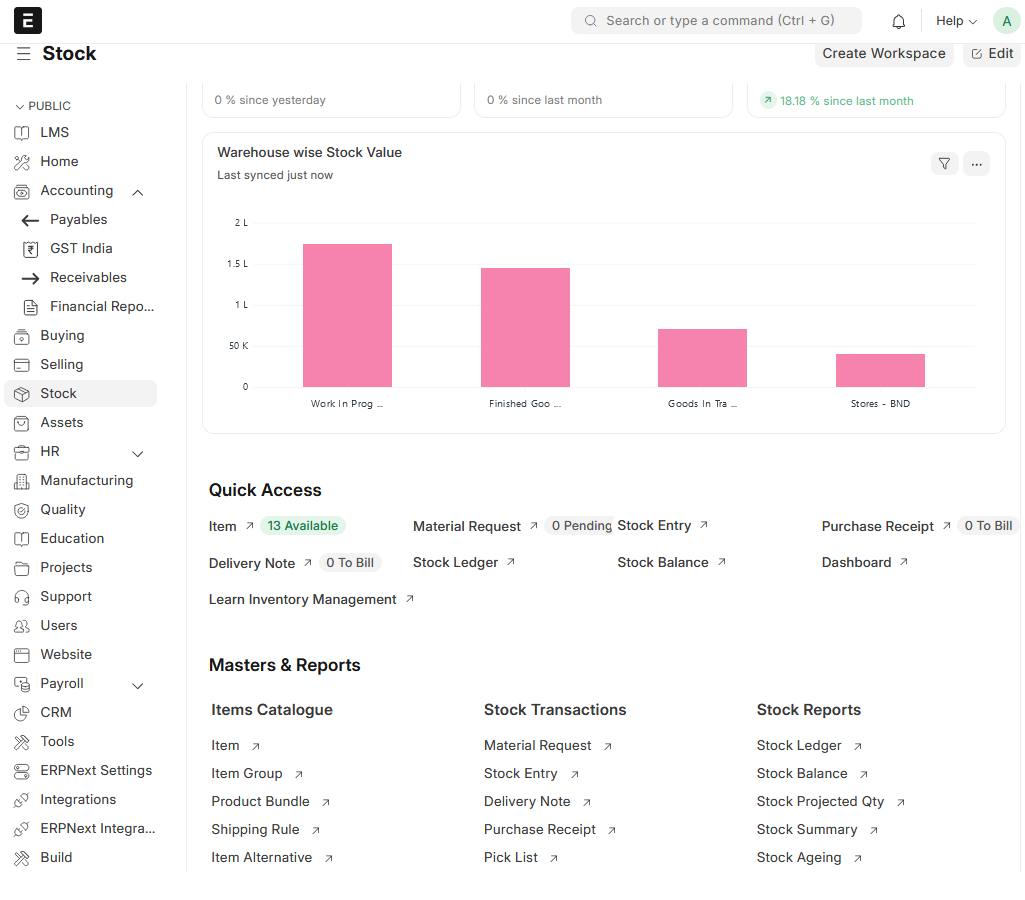This screenshot has height=900, width=1025.
Task: Open the user avatar A menu
Action: (x=1006, y=21)
